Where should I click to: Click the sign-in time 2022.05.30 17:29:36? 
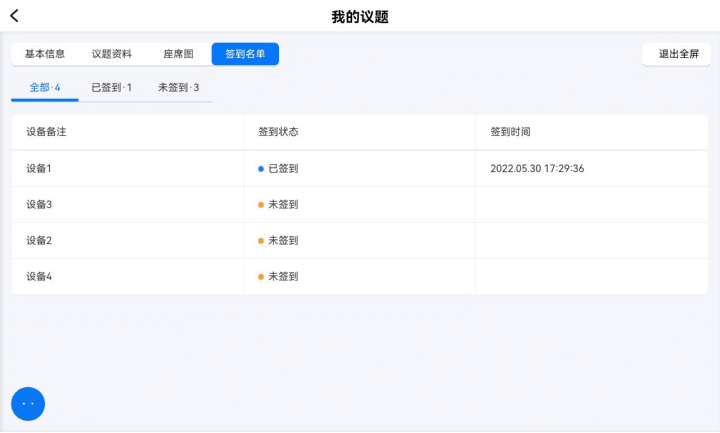coord(537,169)
